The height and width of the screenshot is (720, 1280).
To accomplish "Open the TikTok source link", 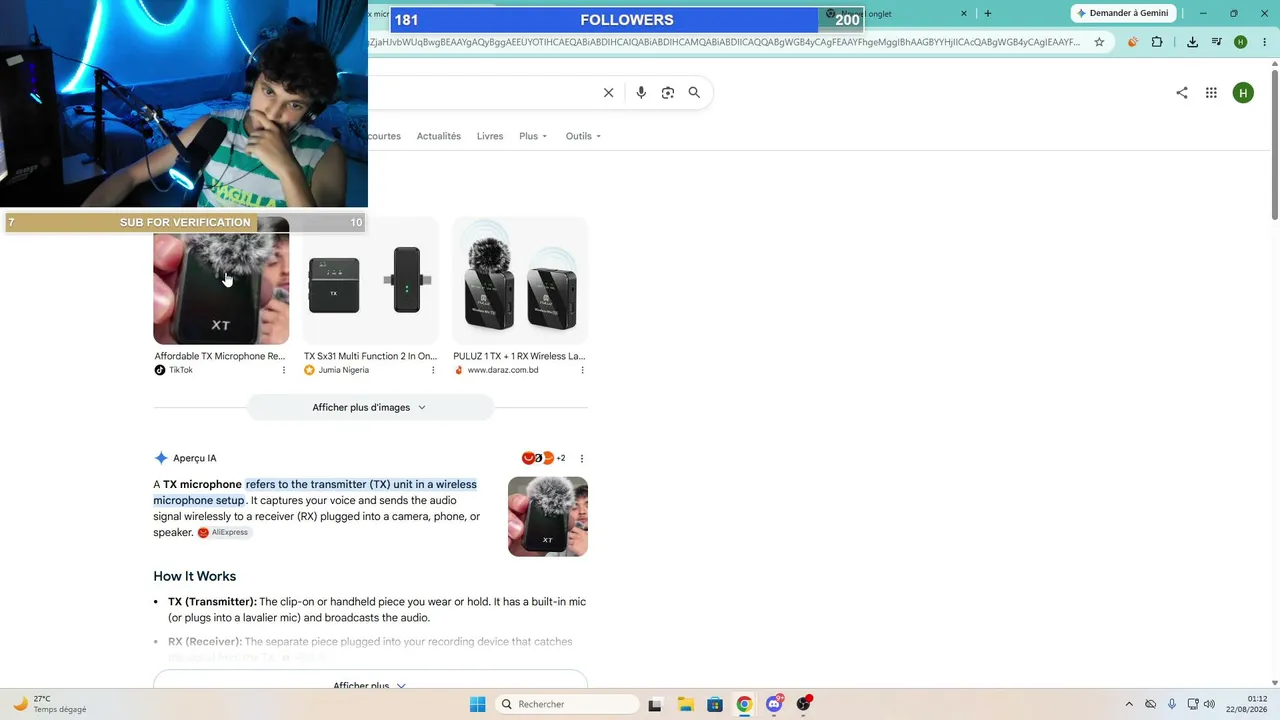I will click(x=174, y=370).
